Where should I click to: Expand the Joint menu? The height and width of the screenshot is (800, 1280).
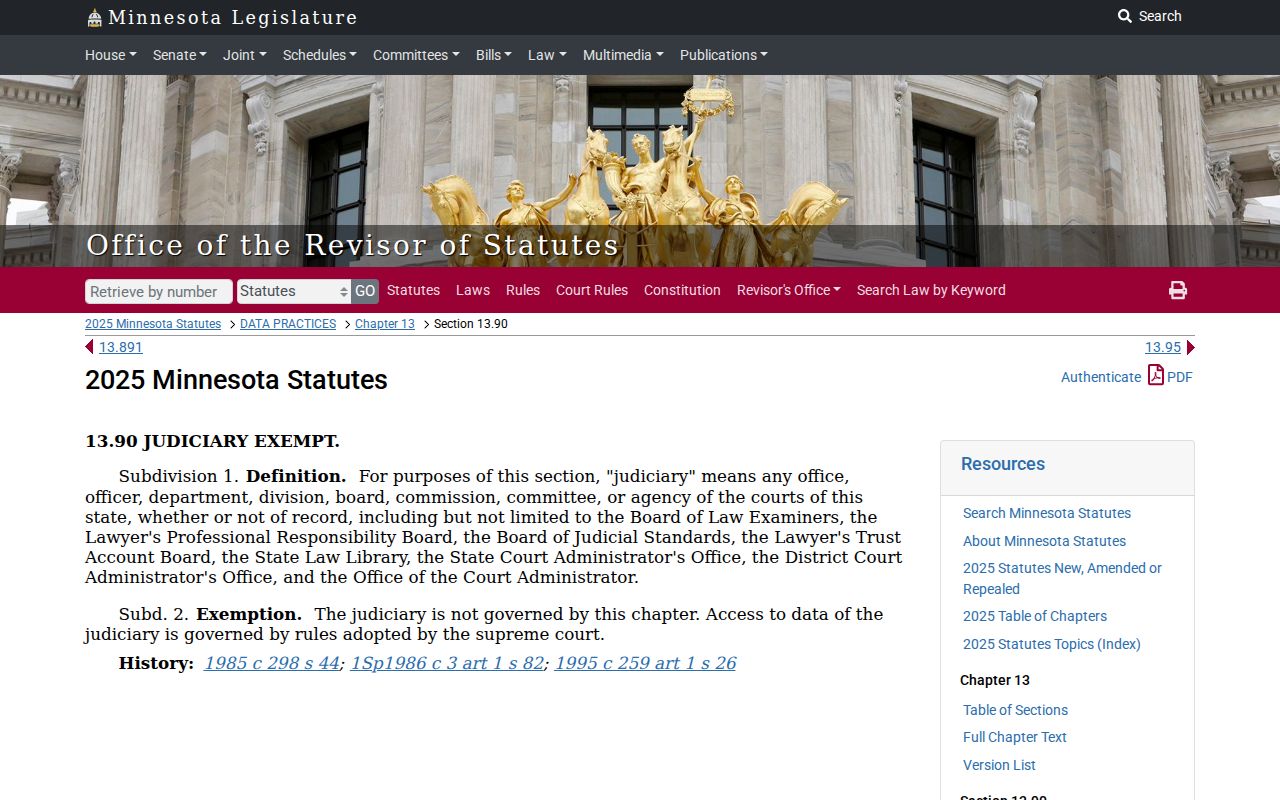tap(245, 55)
